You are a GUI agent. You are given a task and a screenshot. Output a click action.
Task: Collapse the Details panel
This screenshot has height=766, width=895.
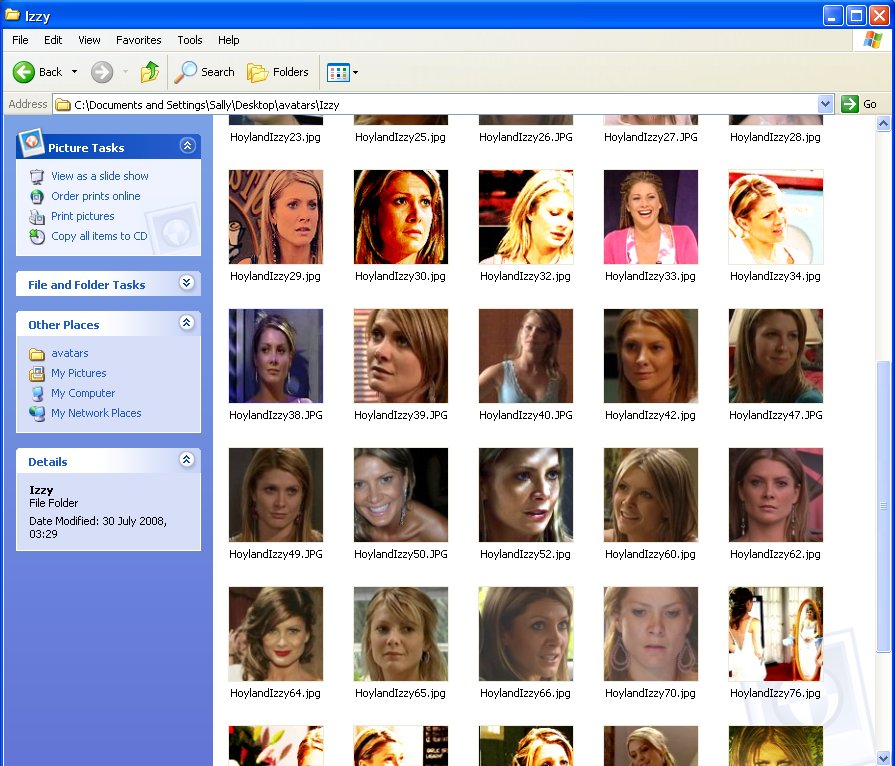[x=187, y=460]
